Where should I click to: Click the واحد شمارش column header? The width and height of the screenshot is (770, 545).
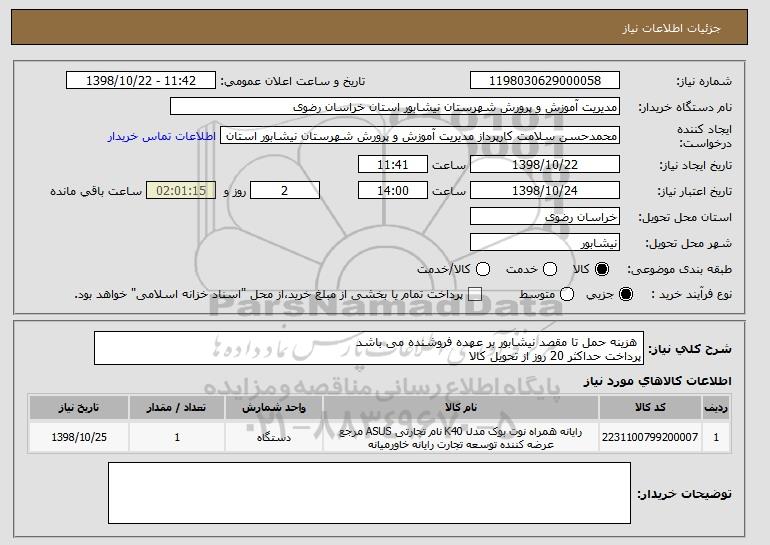(x=274, y=408)
